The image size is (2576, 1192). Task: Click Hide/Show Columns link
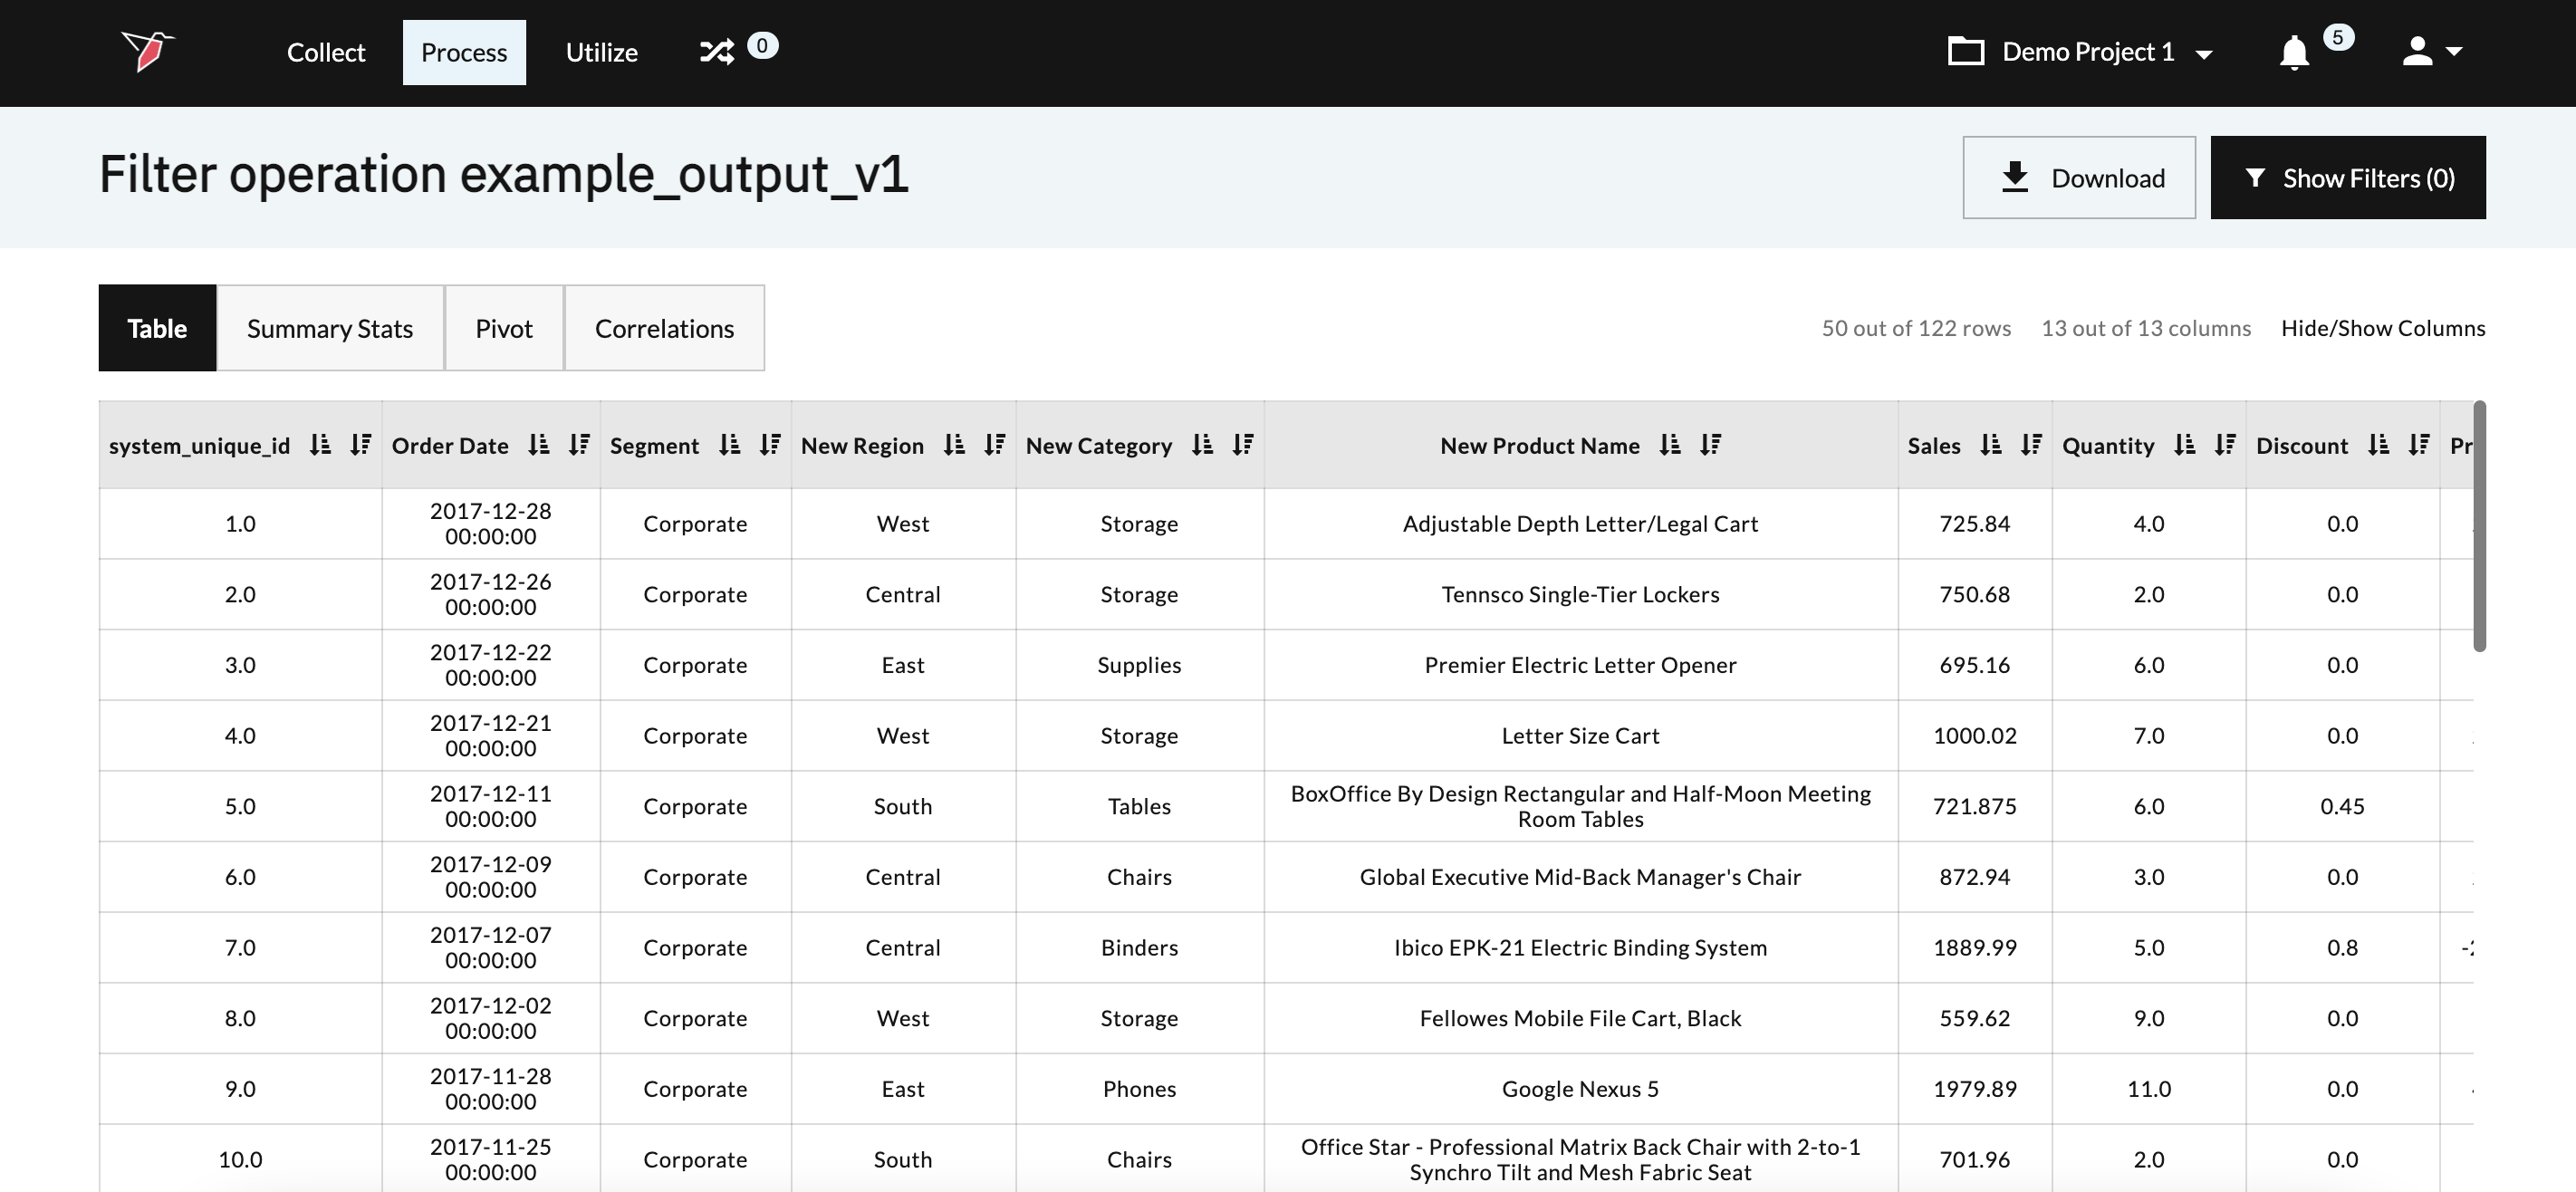(x=2382, y=328)
